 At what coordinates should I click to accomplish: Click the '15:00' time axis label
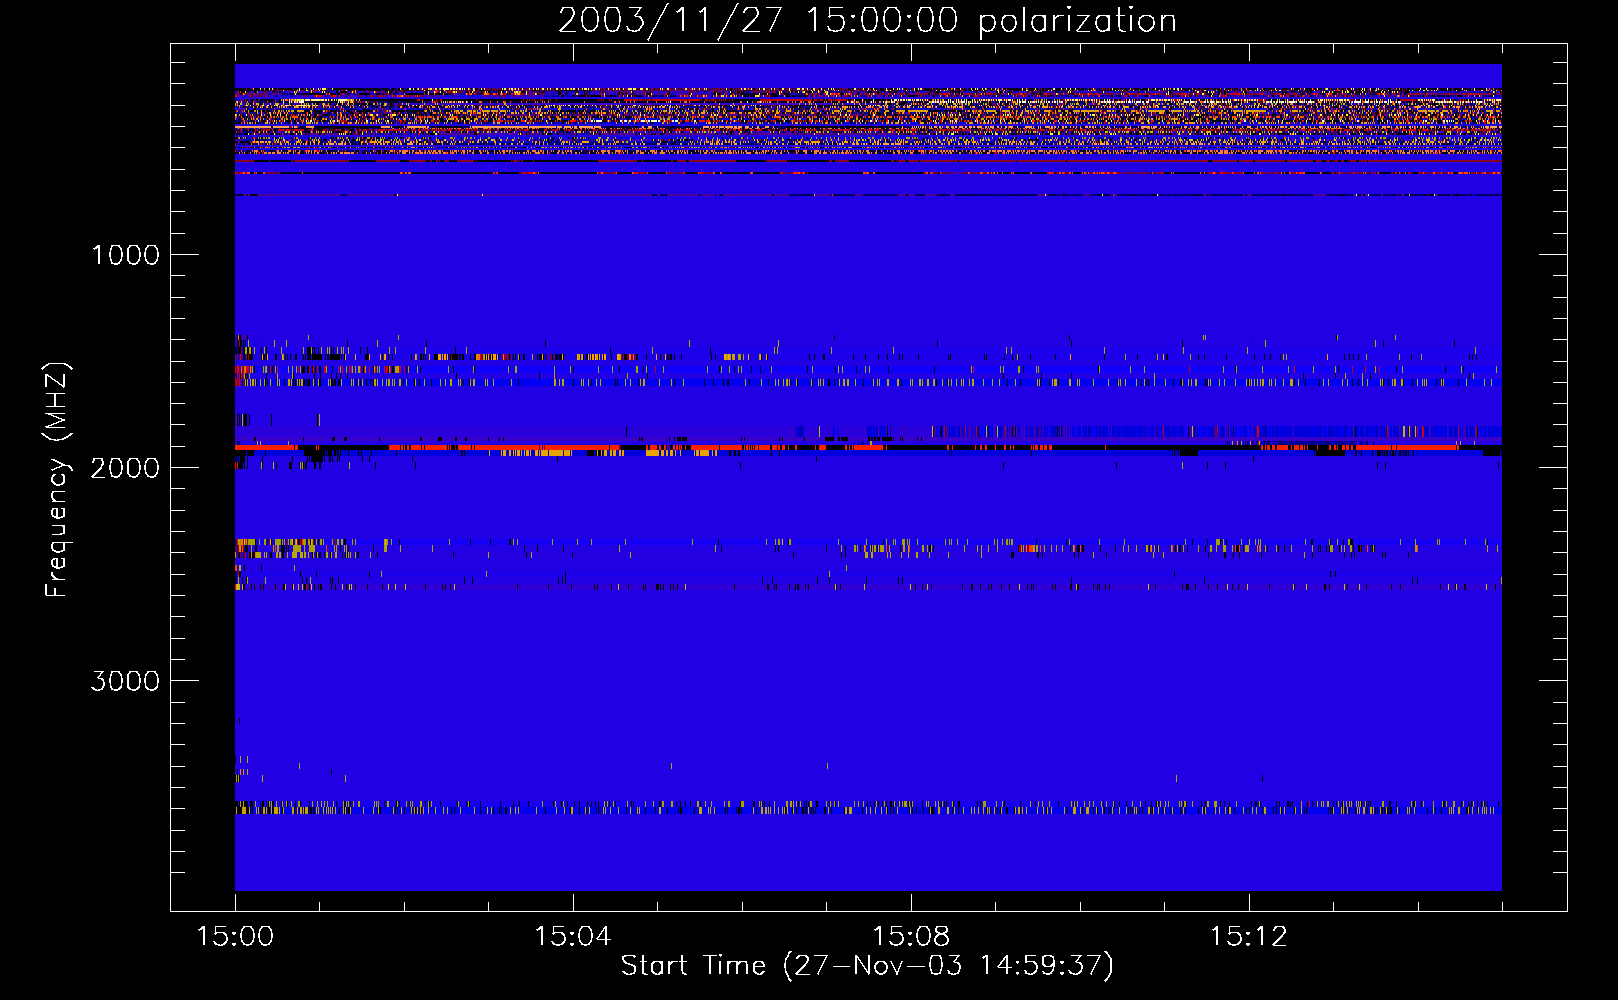tap(235, 937)
